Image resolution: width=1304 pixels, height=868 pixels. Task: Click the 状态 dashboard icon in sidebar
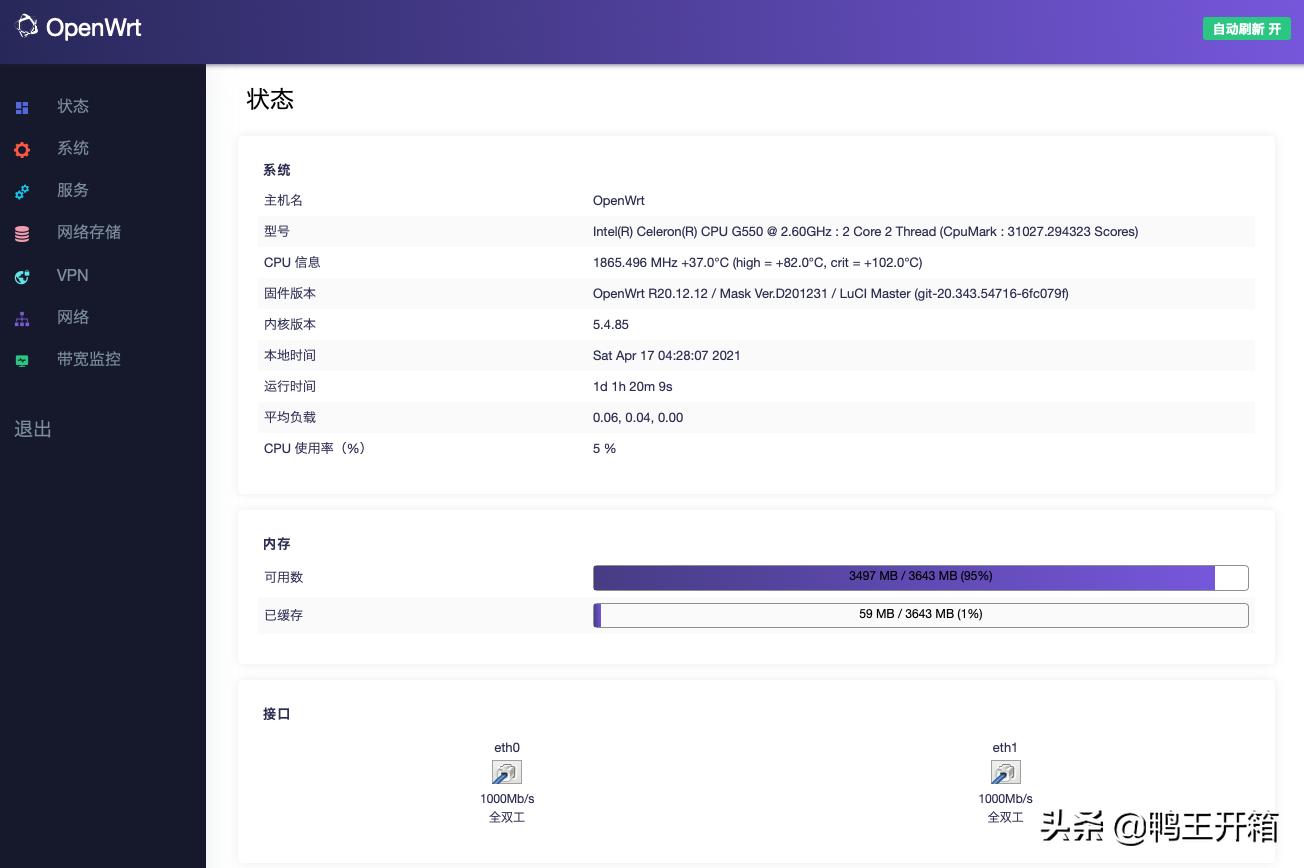pyautogui.click(x=22, y=108)
